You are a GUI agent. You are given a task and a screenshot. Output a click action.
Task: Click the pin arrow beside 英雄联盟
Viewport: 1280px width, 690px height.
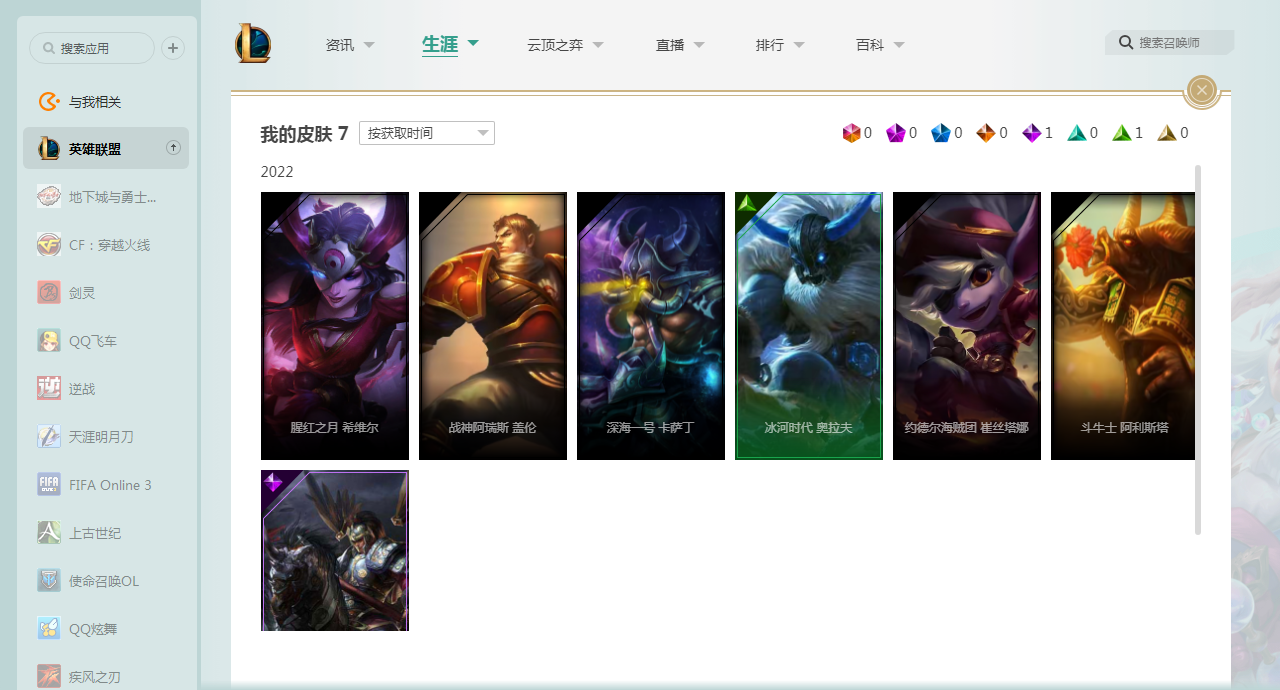point(173,148)
